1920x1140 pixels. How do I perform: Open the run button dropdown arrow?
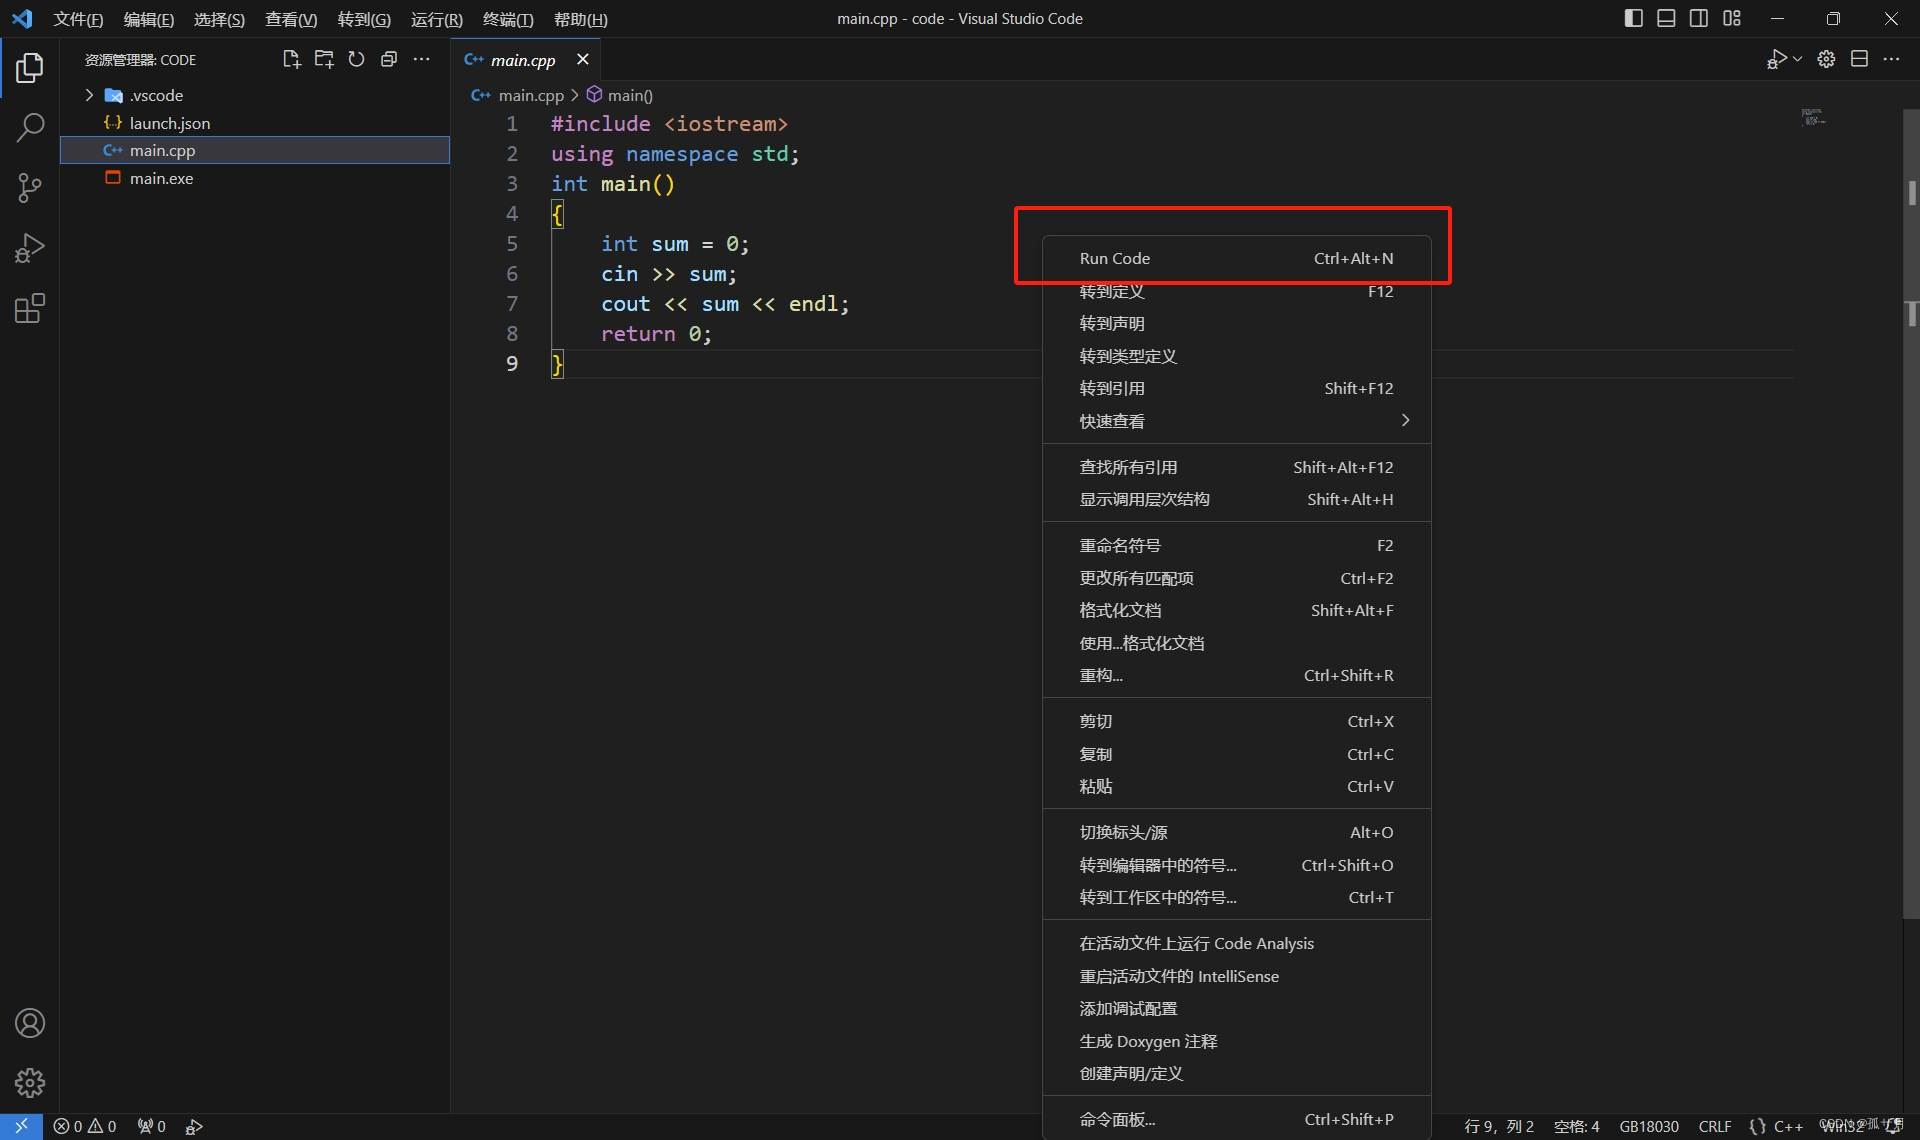click(1797, 60)
